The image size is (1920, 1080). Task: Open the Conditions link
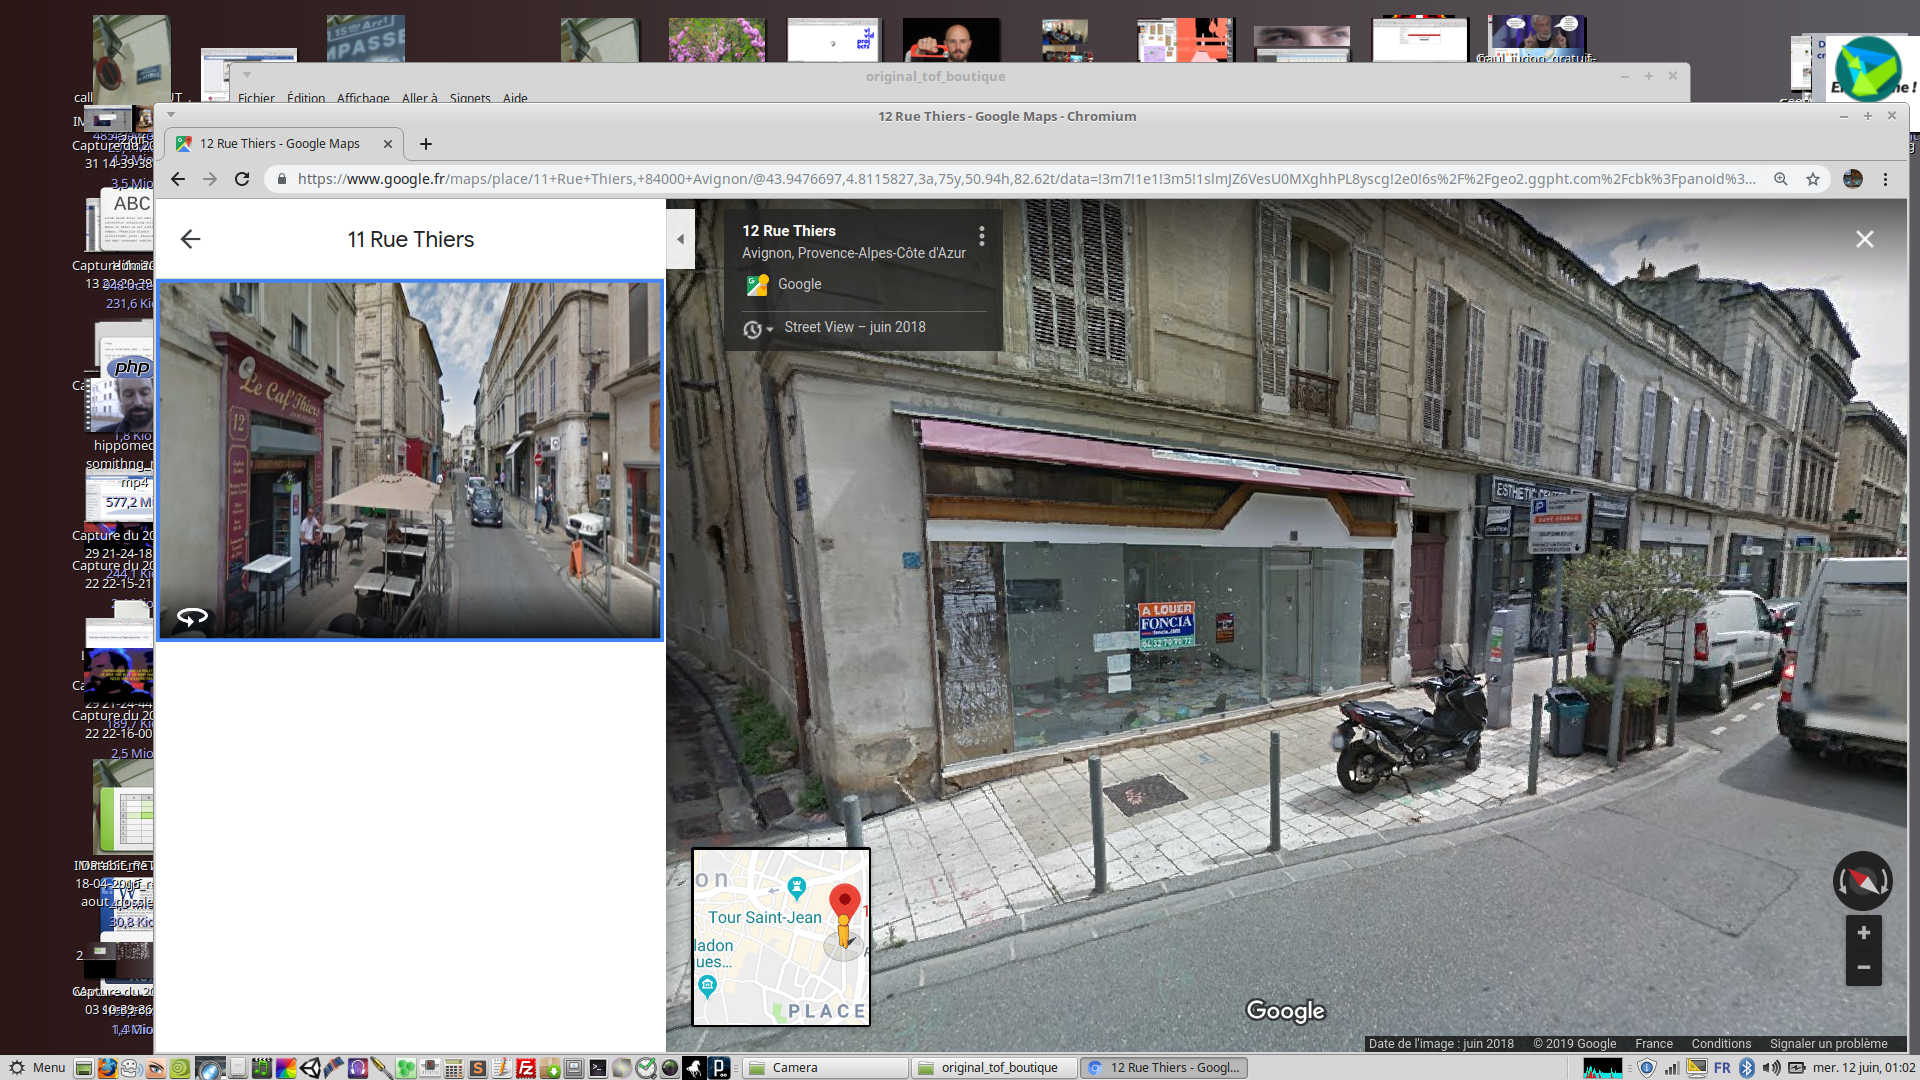1720,1043
